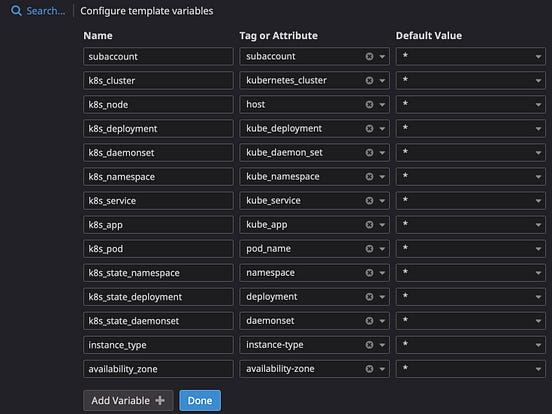The height and width of the screenshot is (414, 552).
Task: Click the Add Variable button
Action: coord(128,400)
